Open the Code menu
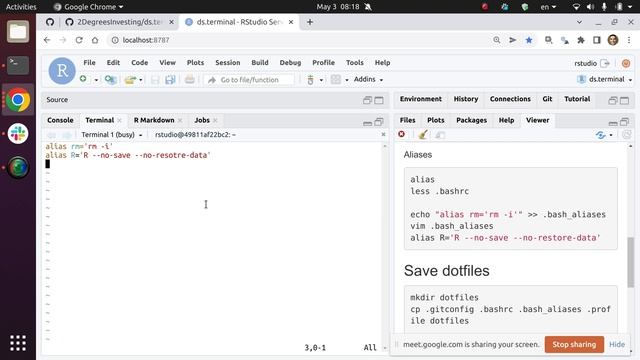This screenshot has height=360, width=640. pyautogui.click(x=140, y=62)
